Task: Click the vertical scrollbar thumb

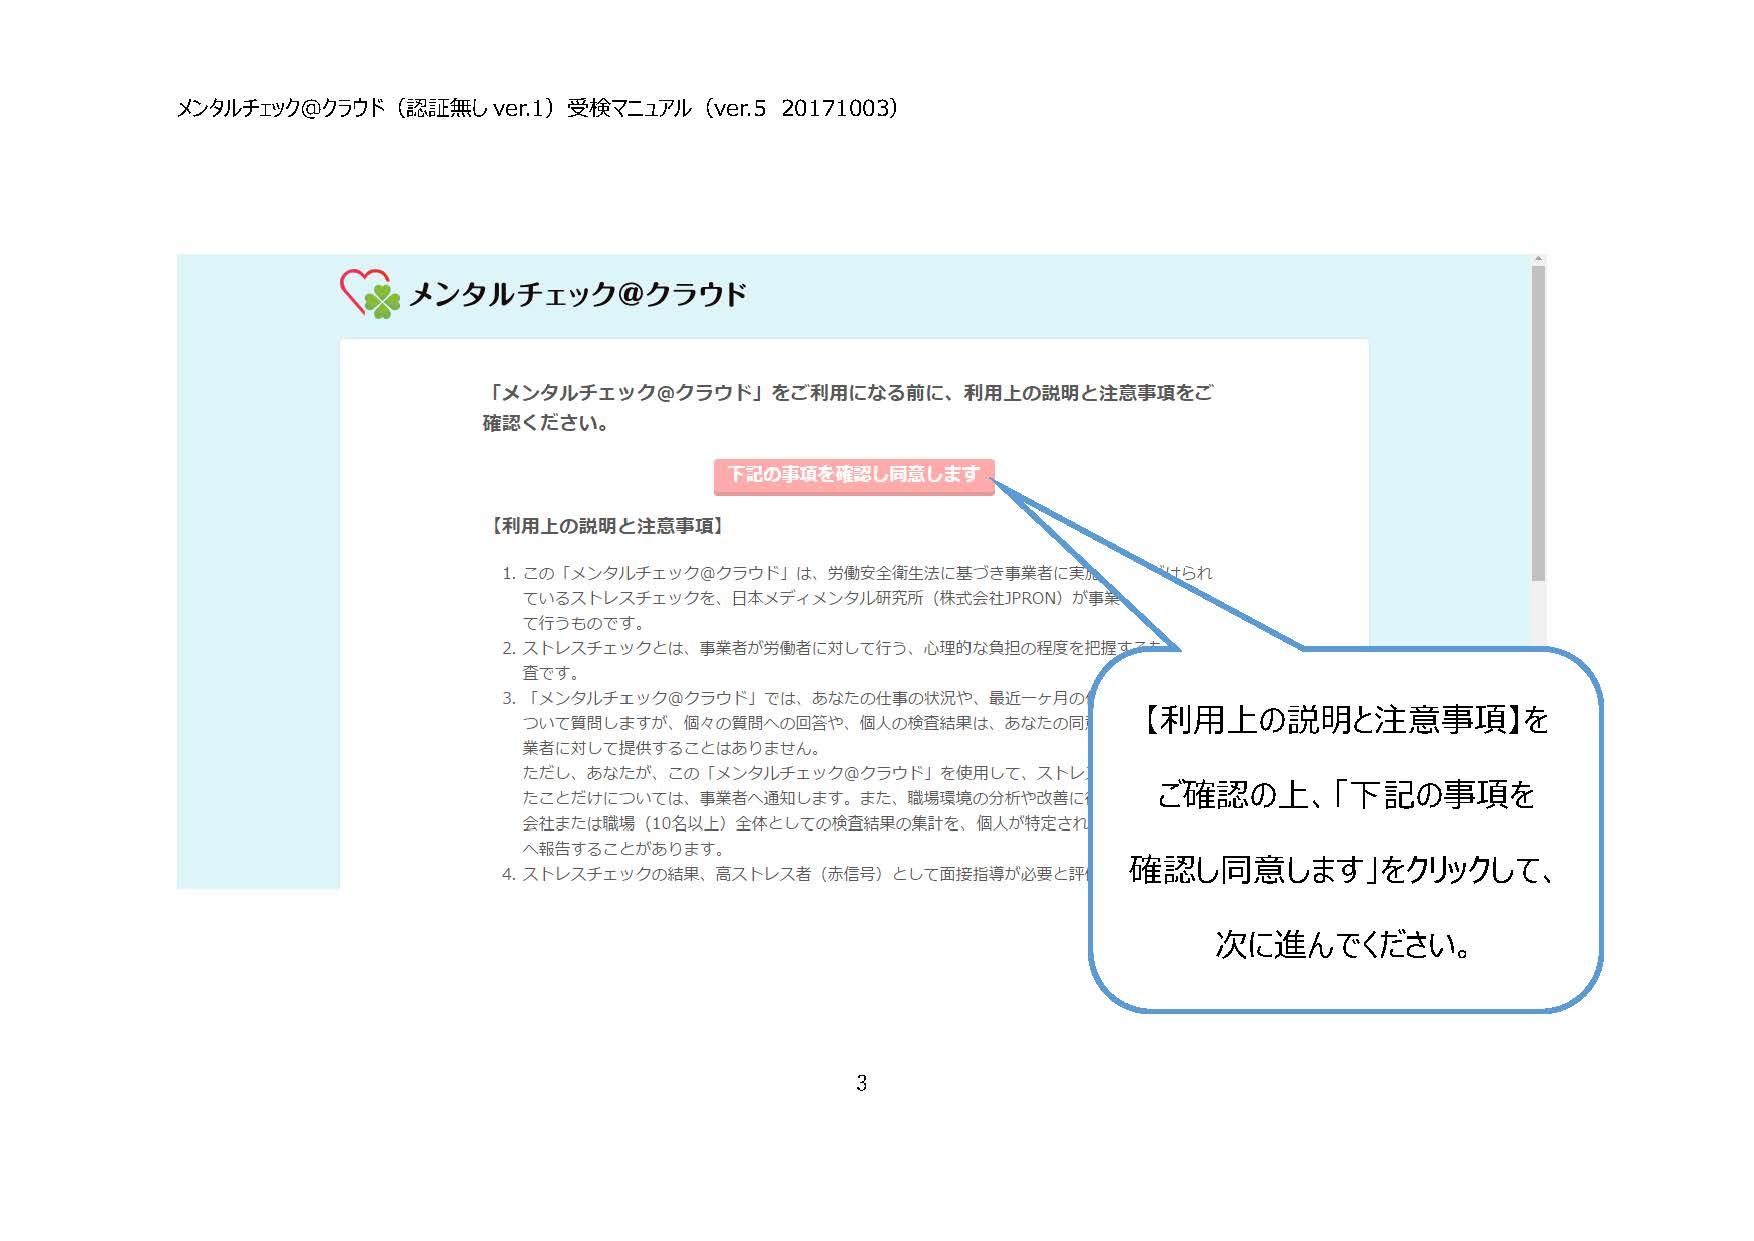Action: (x=1538, y=423)
